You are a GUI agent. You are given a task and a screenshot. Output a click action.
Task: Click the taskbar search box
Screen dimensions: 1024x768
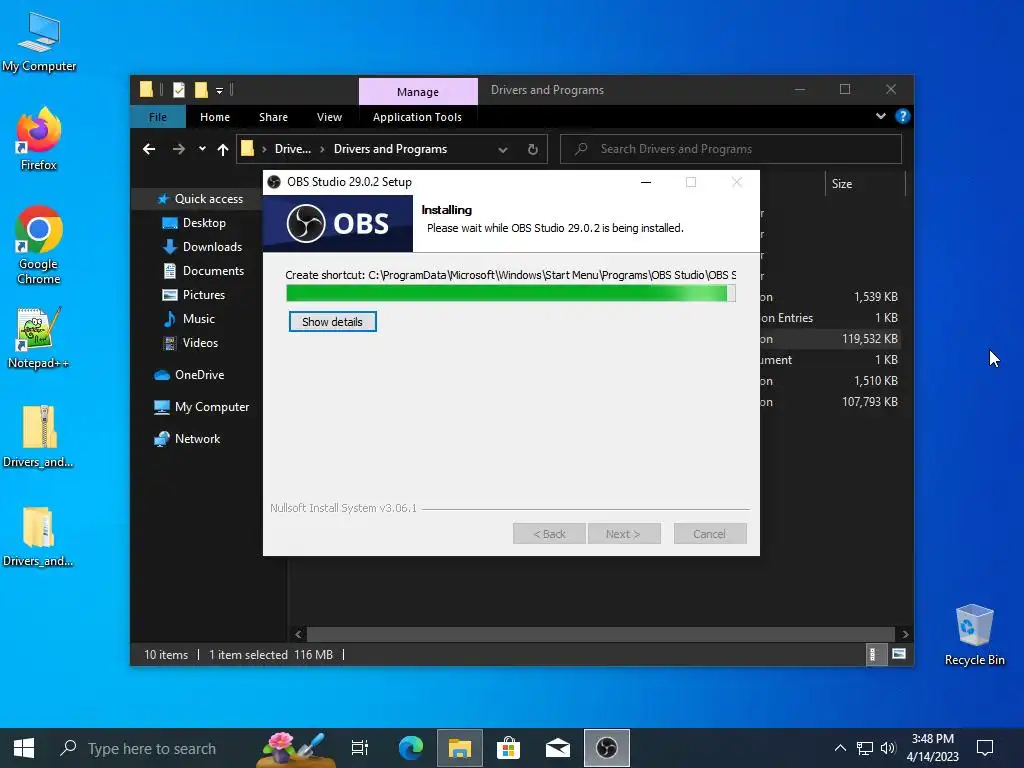pyautogui.click(x=150, y=748)
